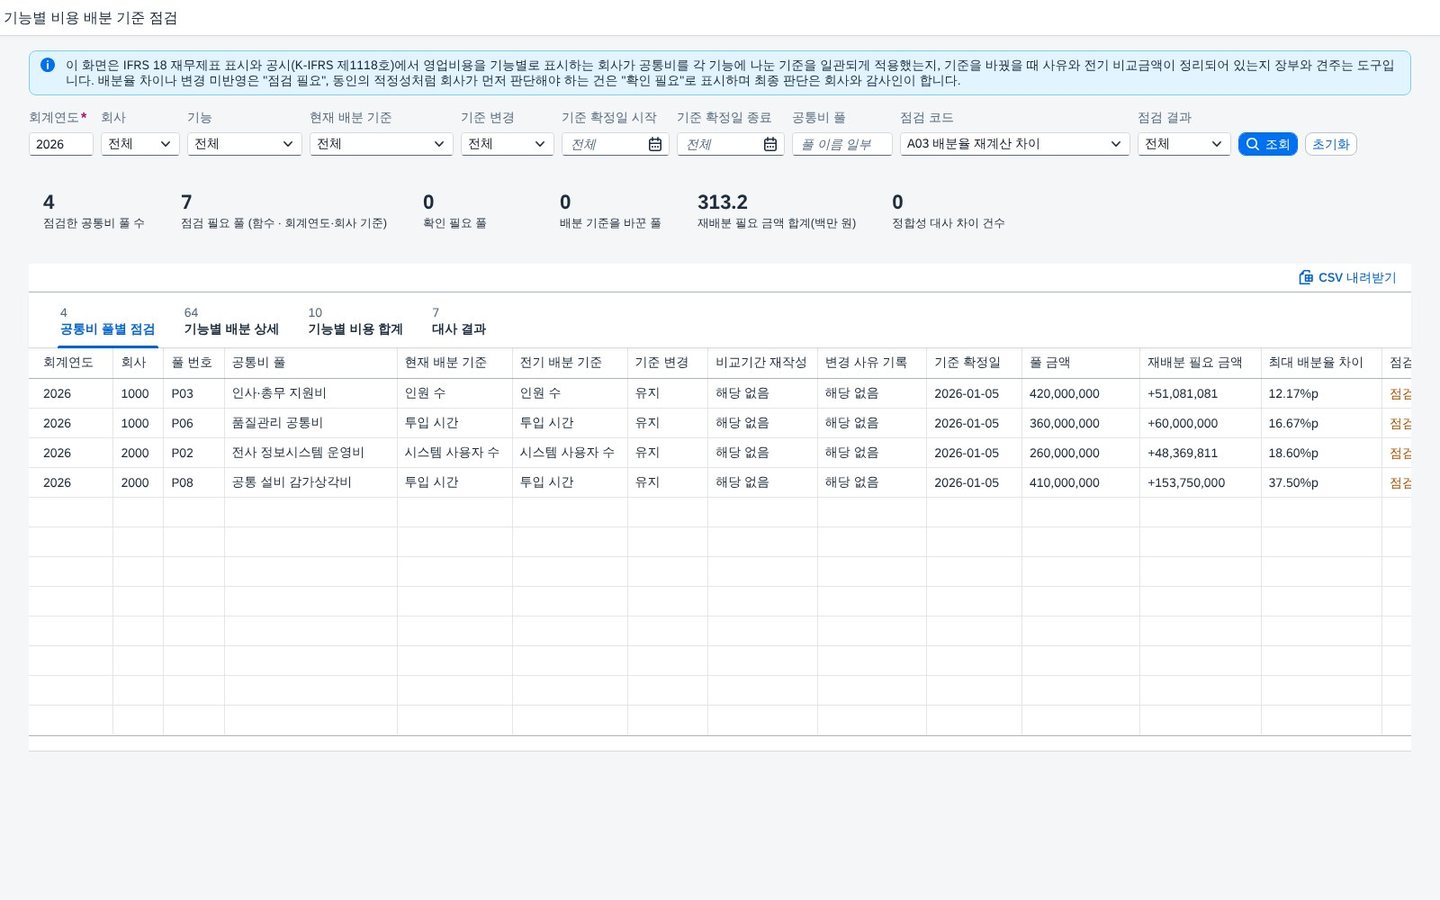Viewport: 1440px width, 900px height.
Task: Expand the 회사 dropdown filter
Action: click(x=140, y=144)
